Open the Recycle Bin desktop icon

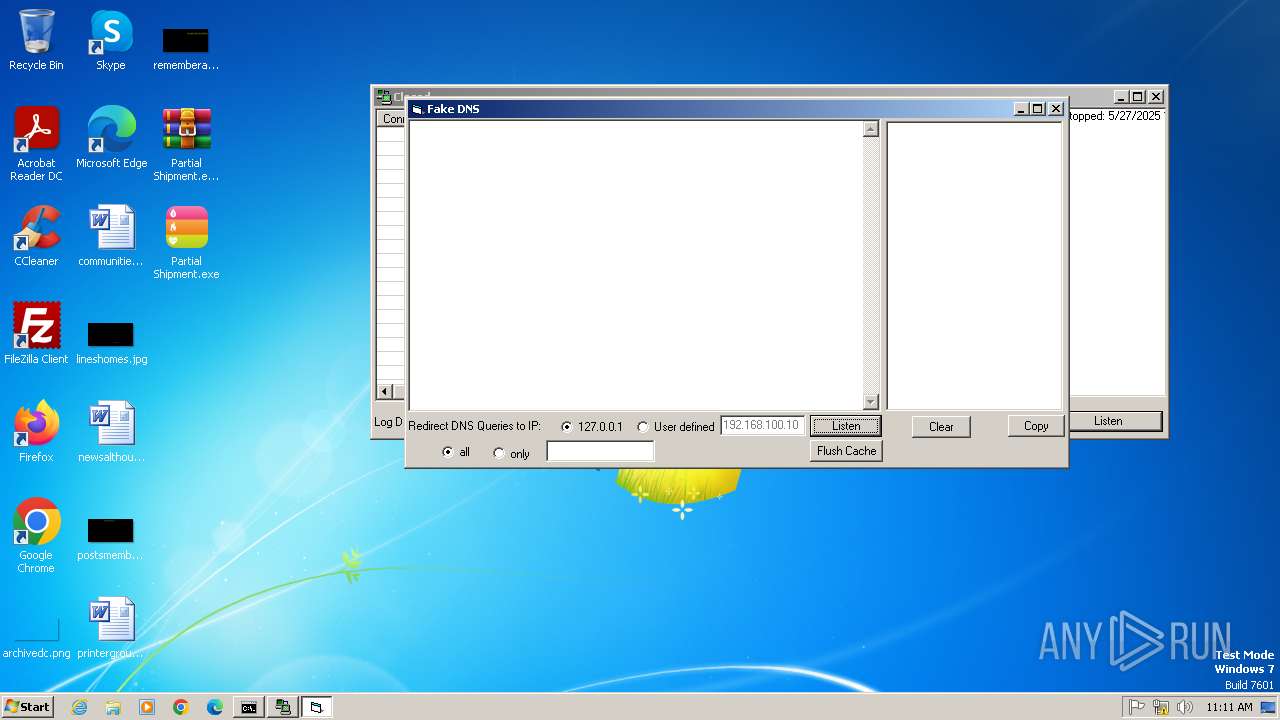tap(36, 41)
